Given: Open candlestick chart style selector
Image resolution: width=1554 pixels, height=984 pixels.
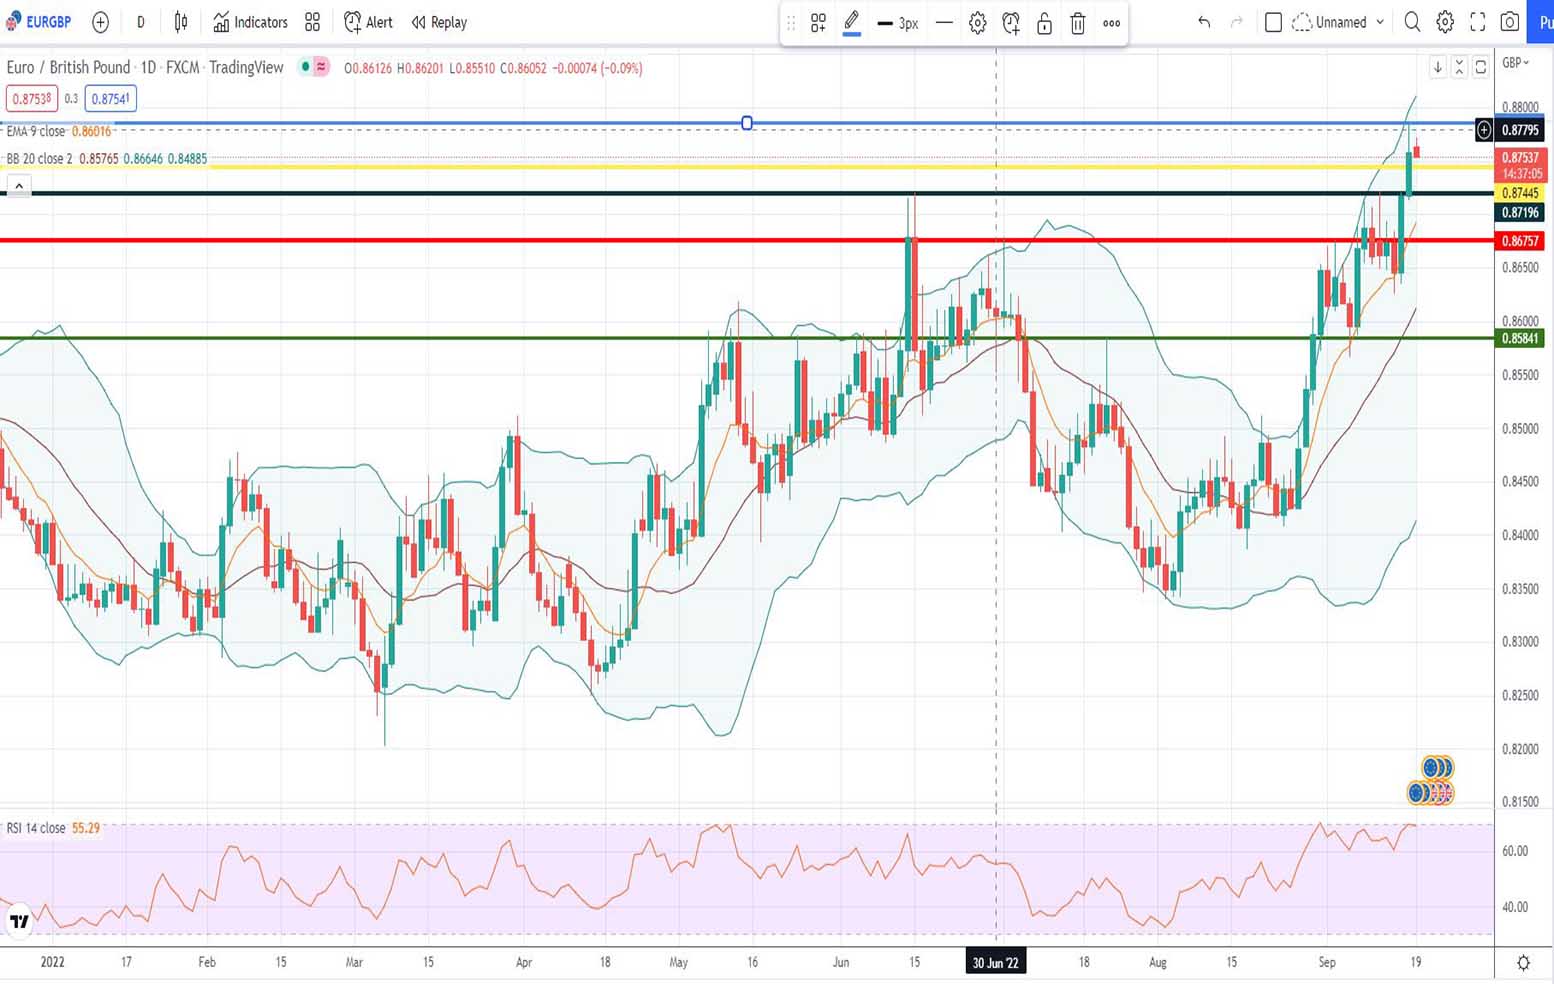Looking at the screenshot, I should click(x=181, y=22).
